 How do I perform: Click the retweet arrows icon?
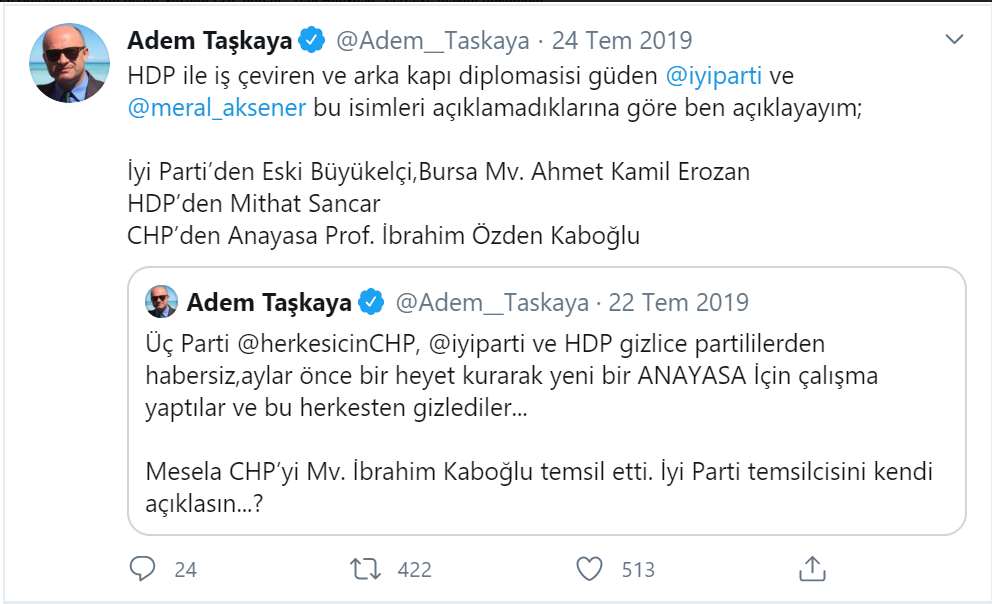366,569
